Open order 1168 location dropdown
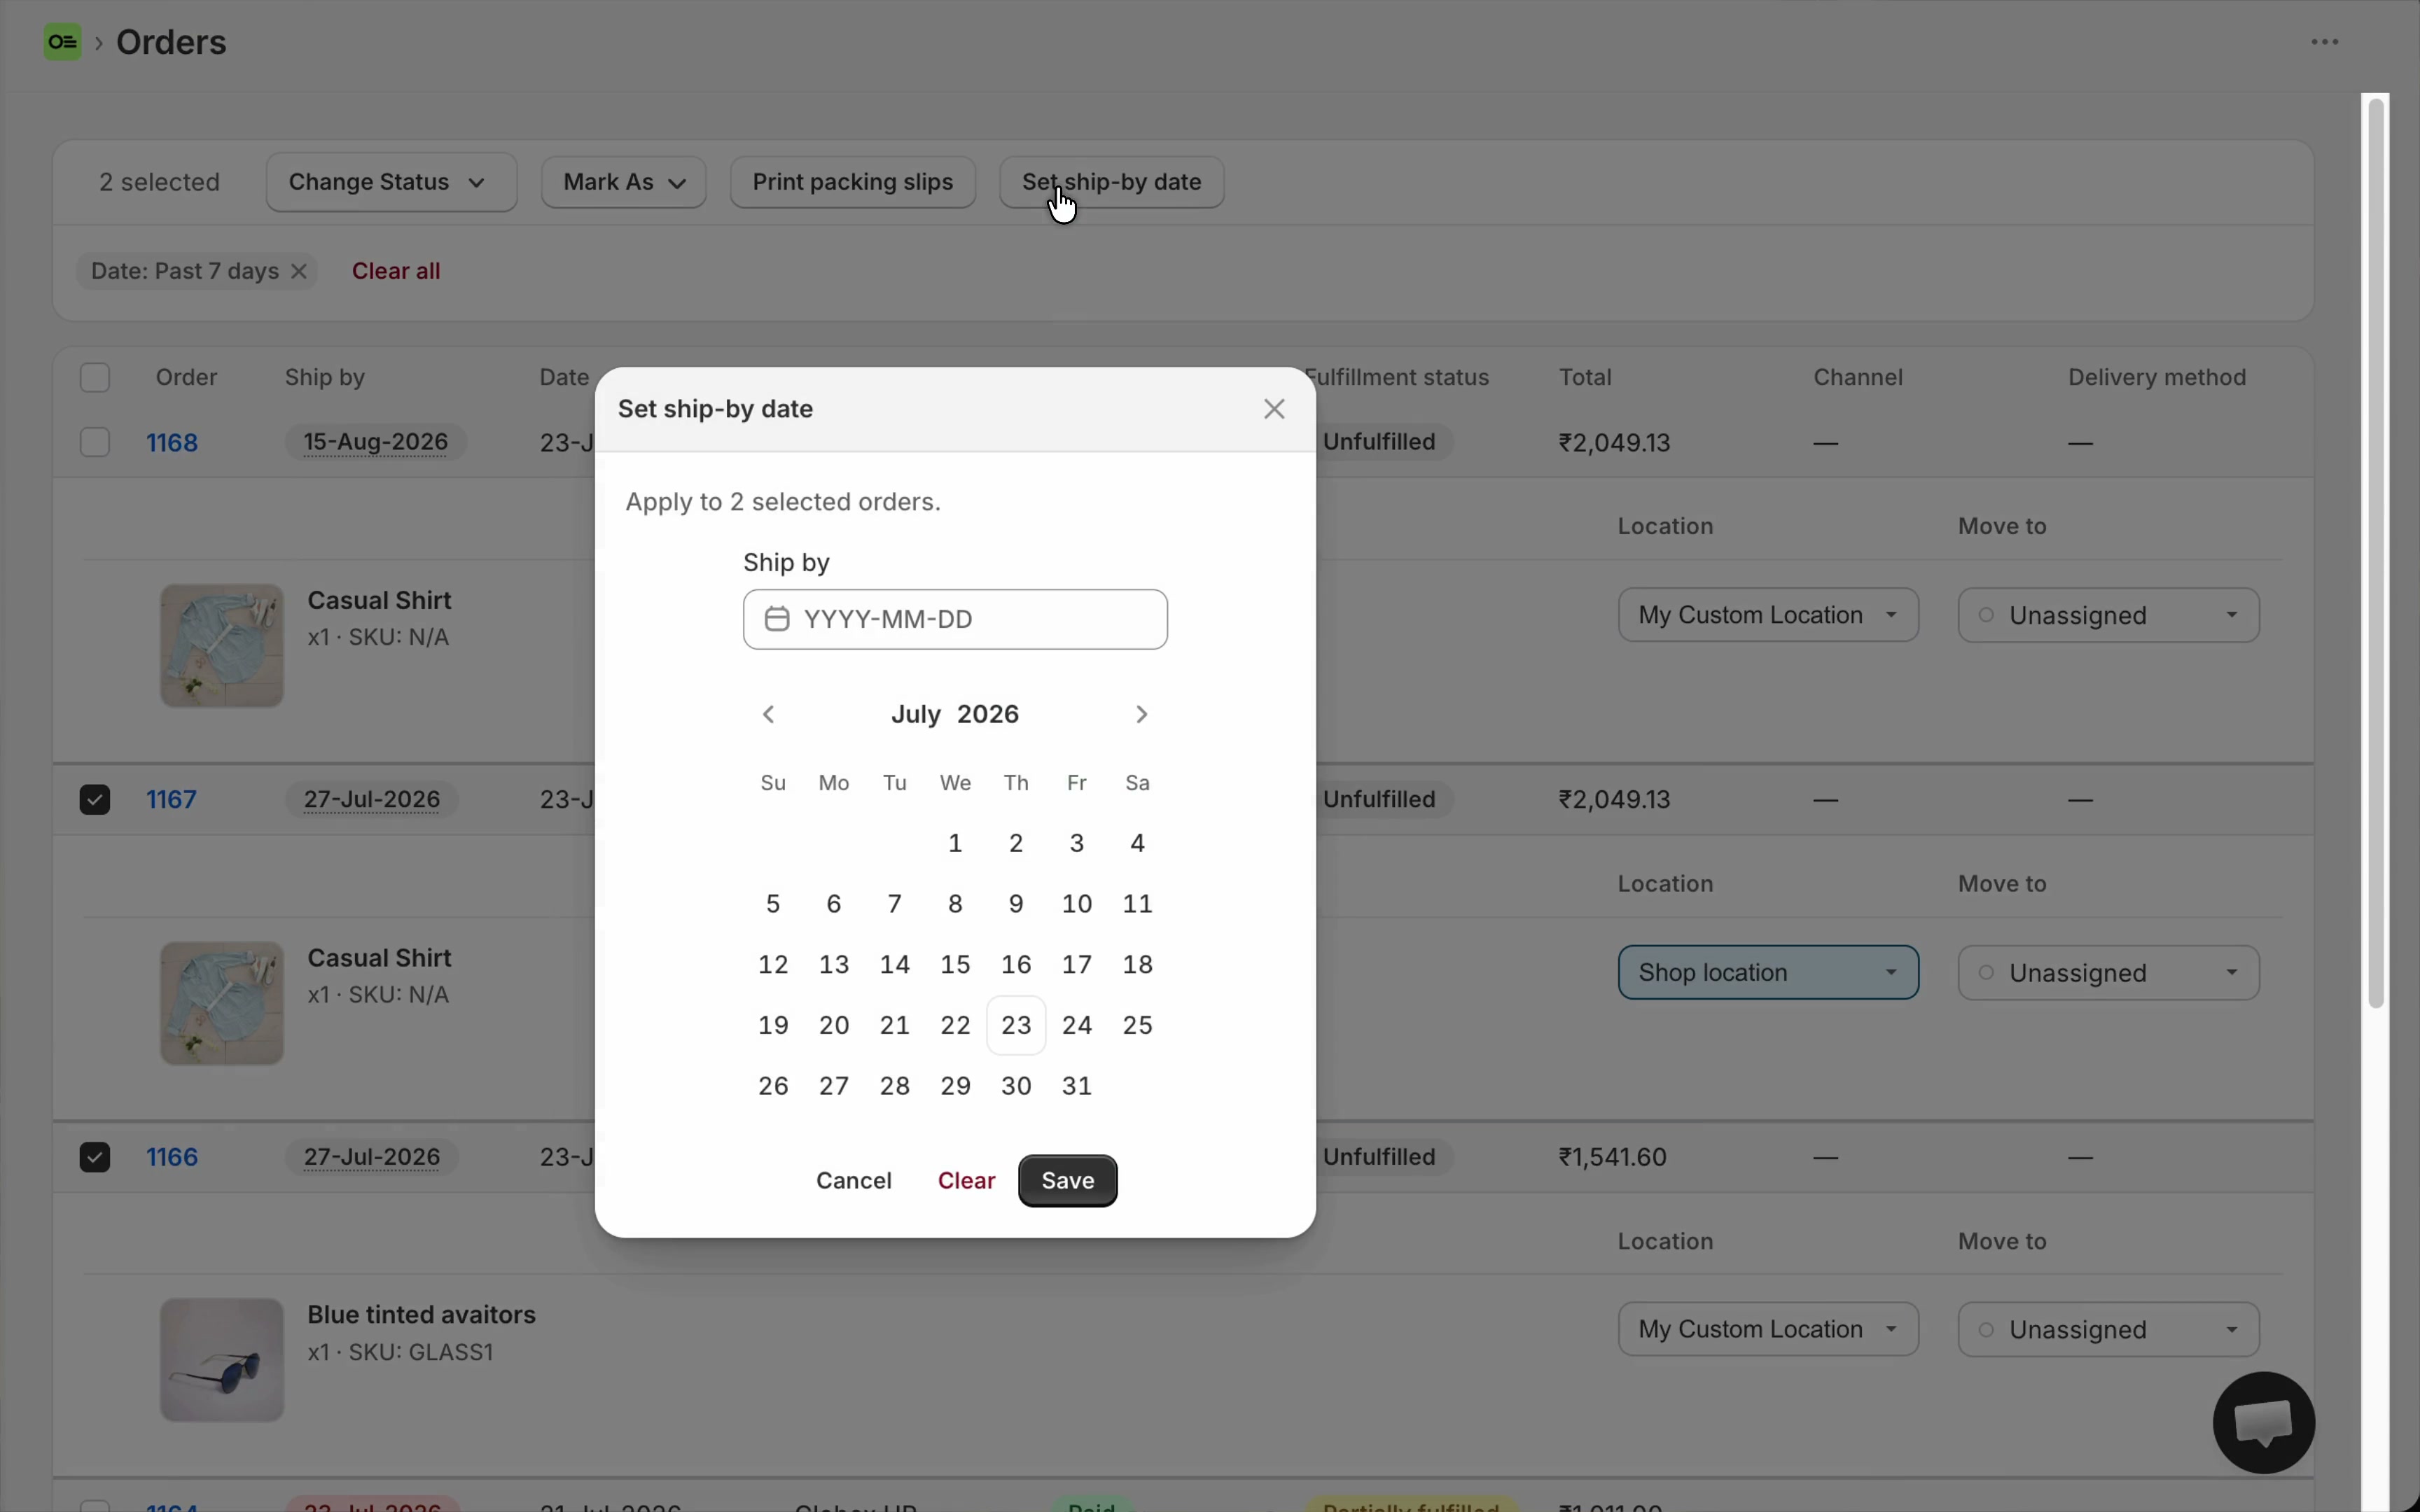The width and height of the screenshot is (2420, 1512). point(1768,615)
